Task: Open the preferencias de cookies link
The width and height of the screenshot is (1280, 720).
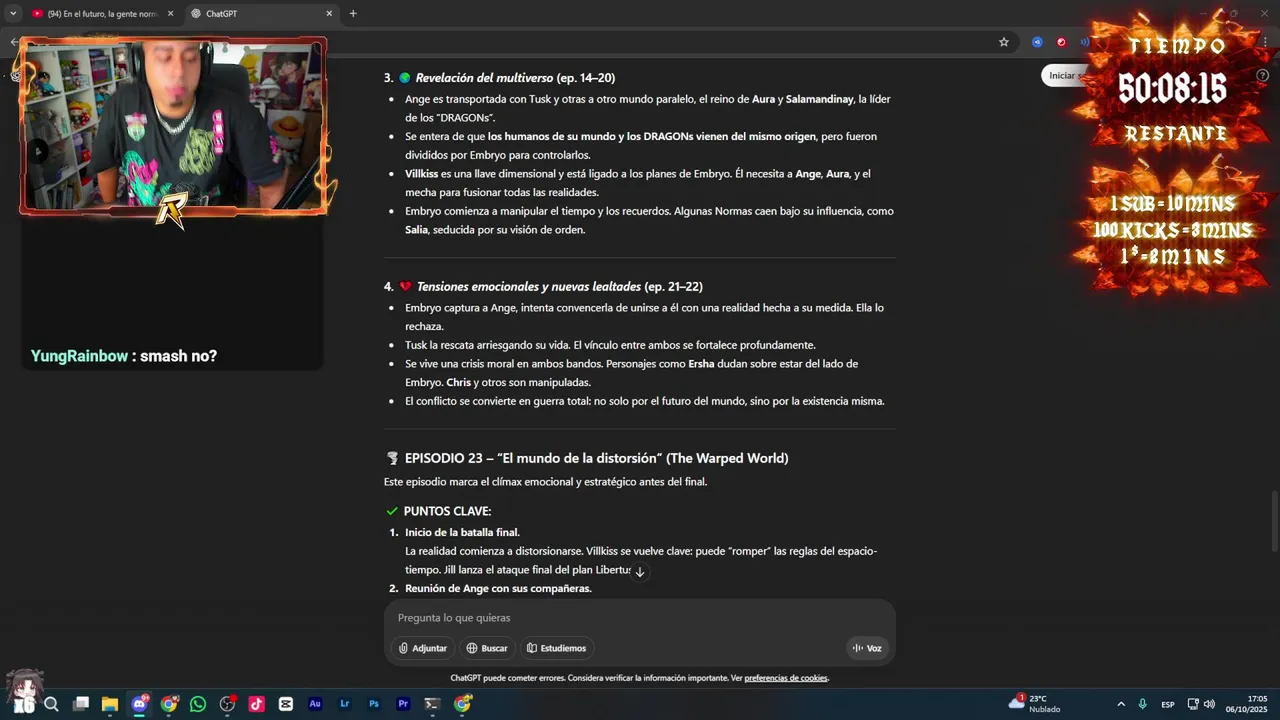Action: pyautogui.click(x=786, y=678)
